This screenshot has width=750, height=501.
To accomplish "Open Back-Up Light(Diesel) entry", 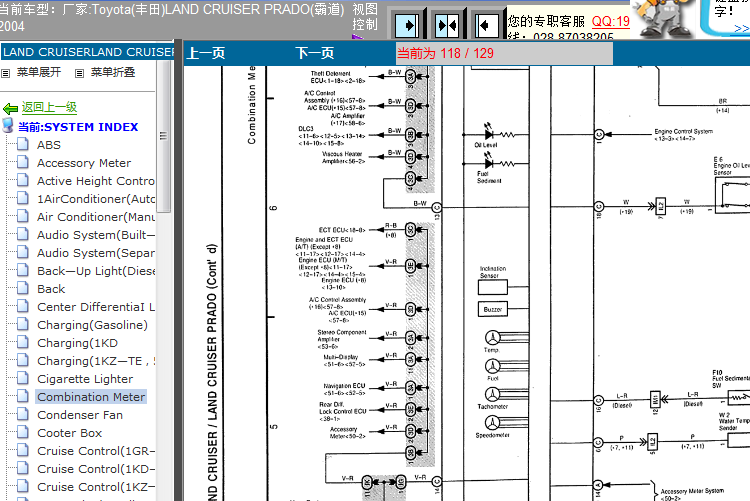I will 96,271.
